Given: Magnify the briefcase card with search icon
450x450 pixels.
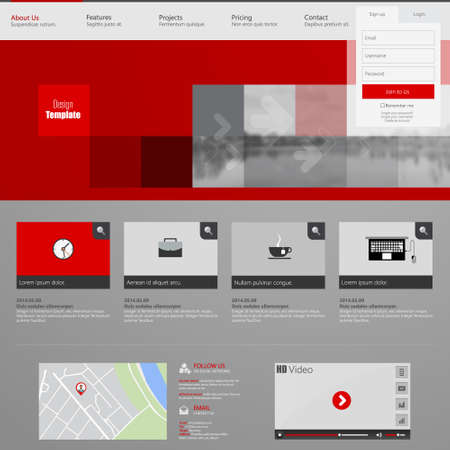Looking at the screenshot, I should (x=208, y=230).
